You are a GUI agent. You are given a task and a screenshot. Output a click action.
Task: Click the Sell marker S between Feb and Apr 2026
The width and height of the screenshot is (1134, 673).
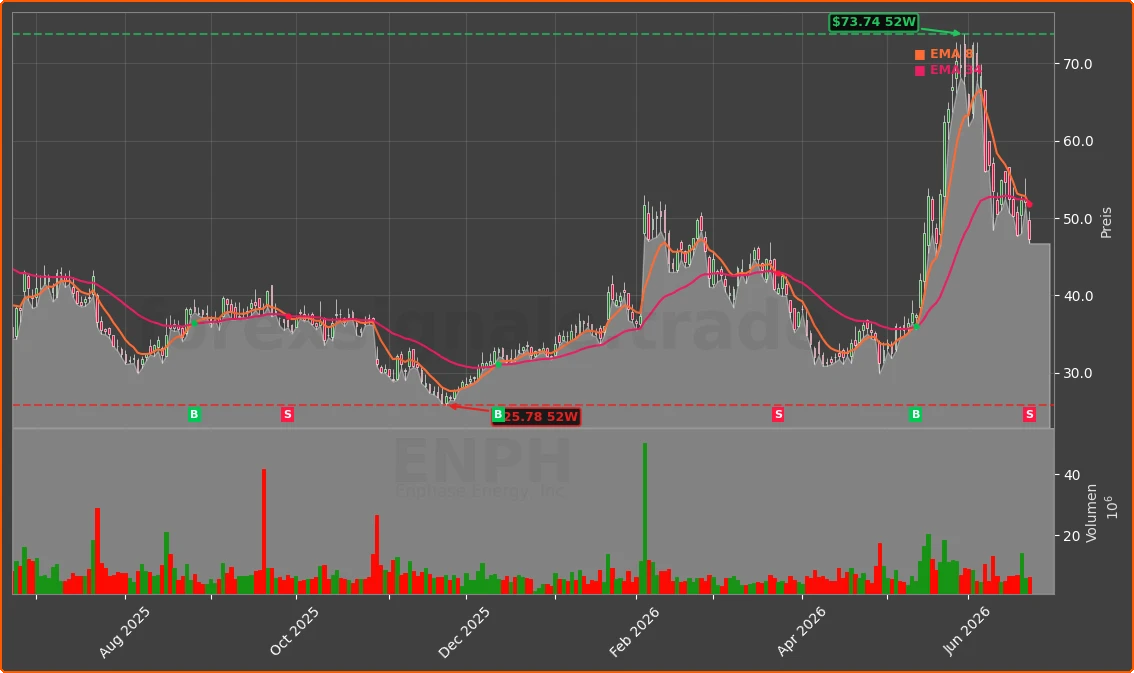click(x=778, y=414)
